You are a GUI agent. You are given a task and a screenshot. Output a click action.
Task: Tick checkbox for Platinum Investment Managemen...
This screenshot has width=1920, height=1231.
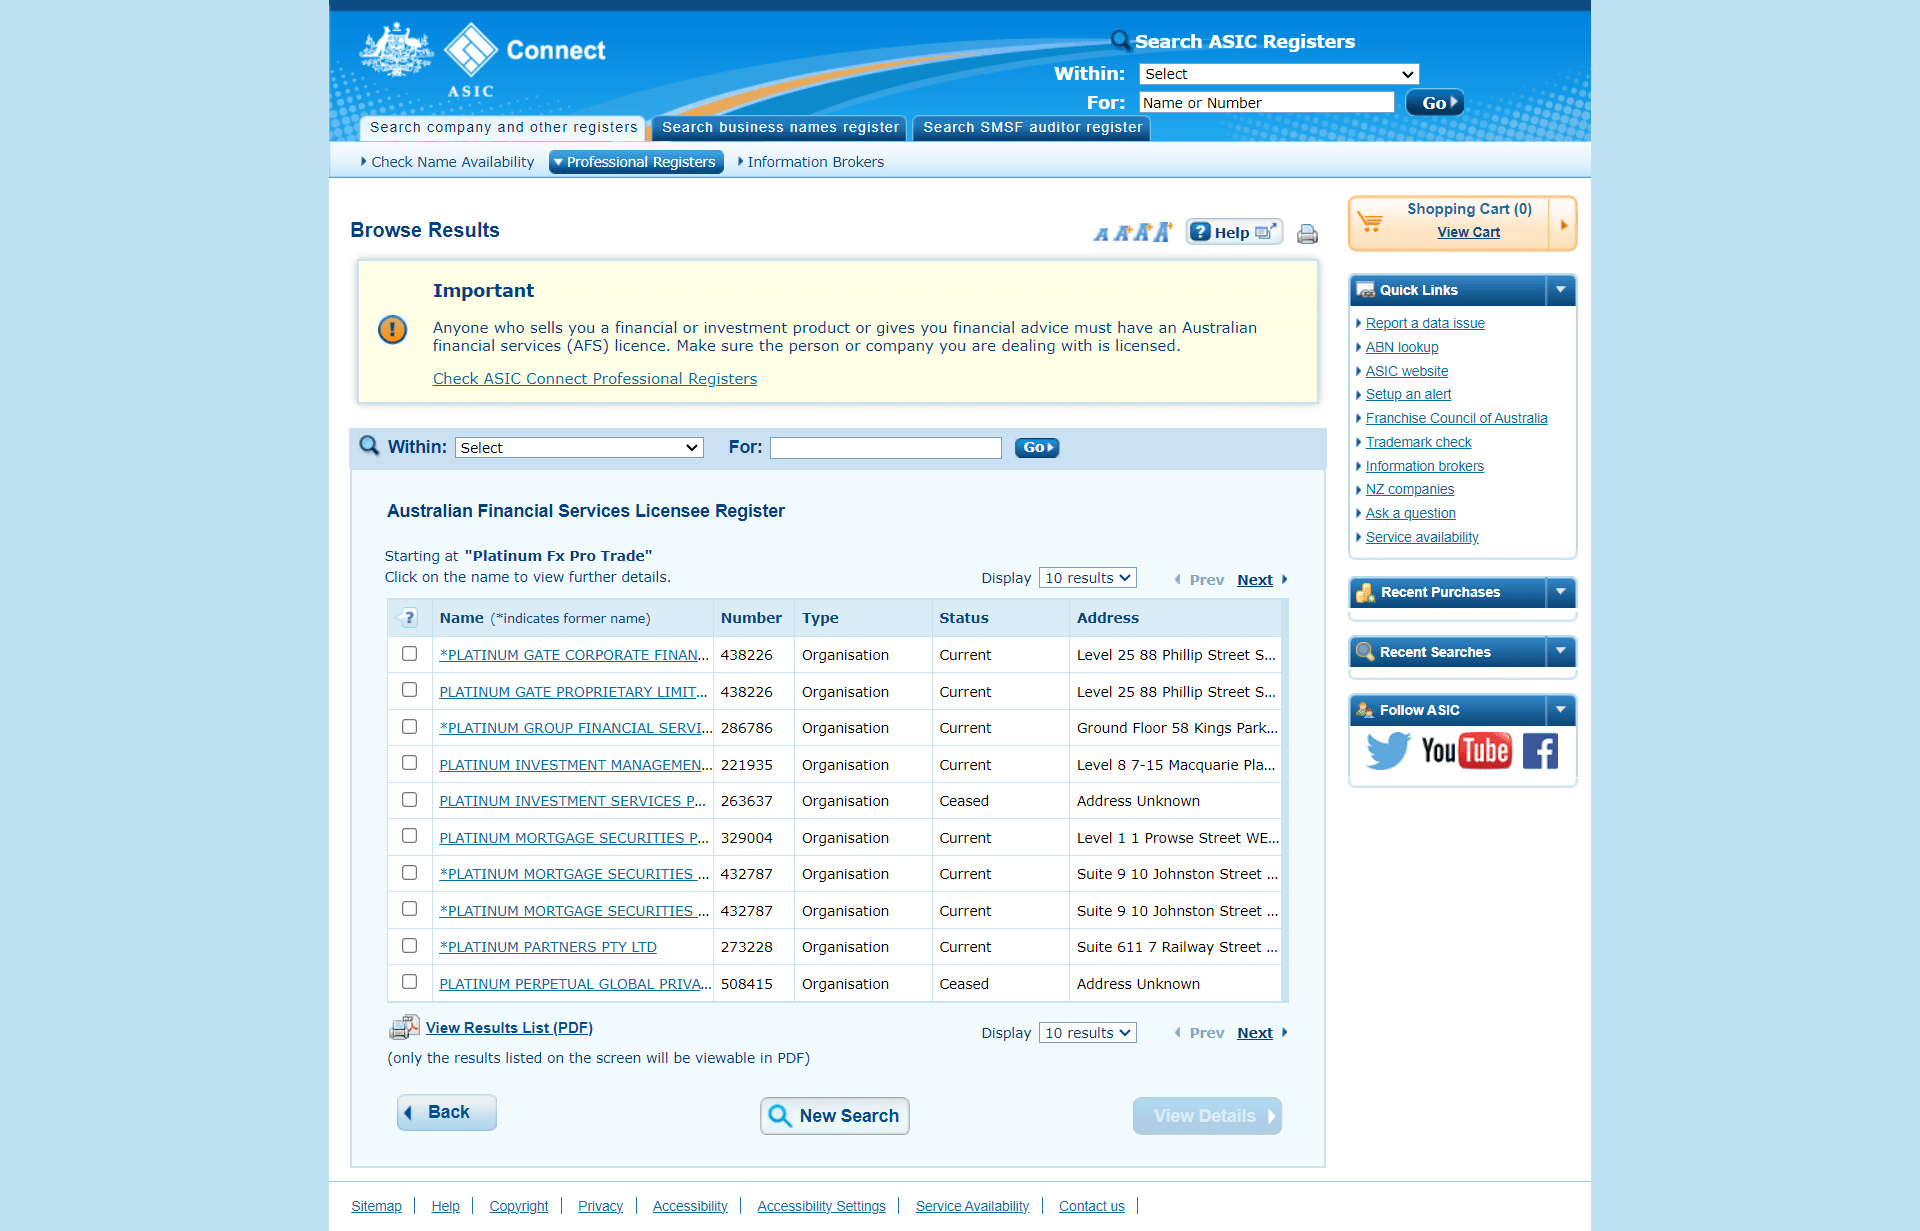(x=409, y=763)
